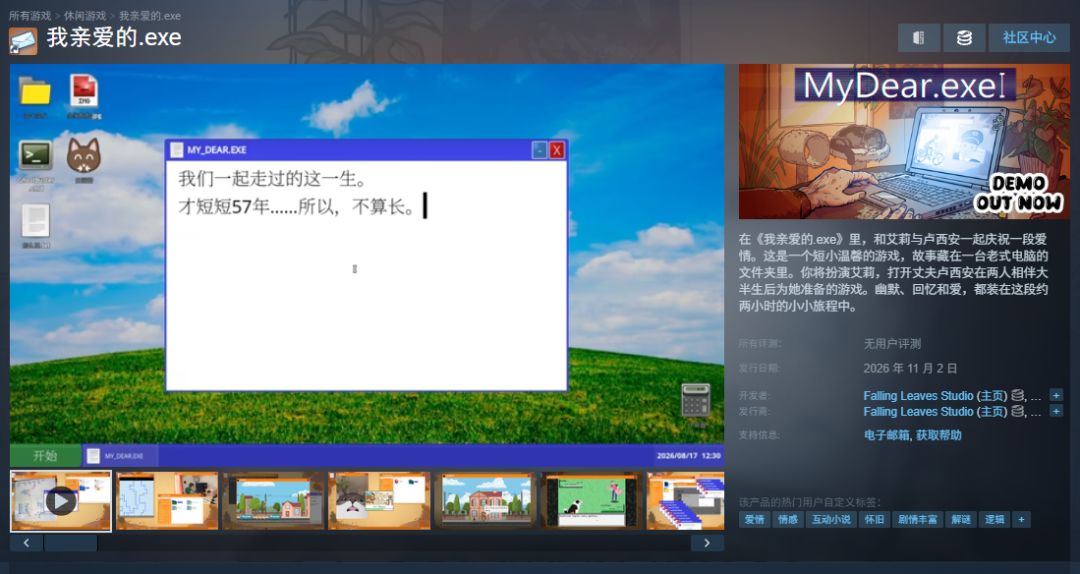Open the SteamDB database icon button in the header
This screenshot has height=574, width=1080.
964,38
